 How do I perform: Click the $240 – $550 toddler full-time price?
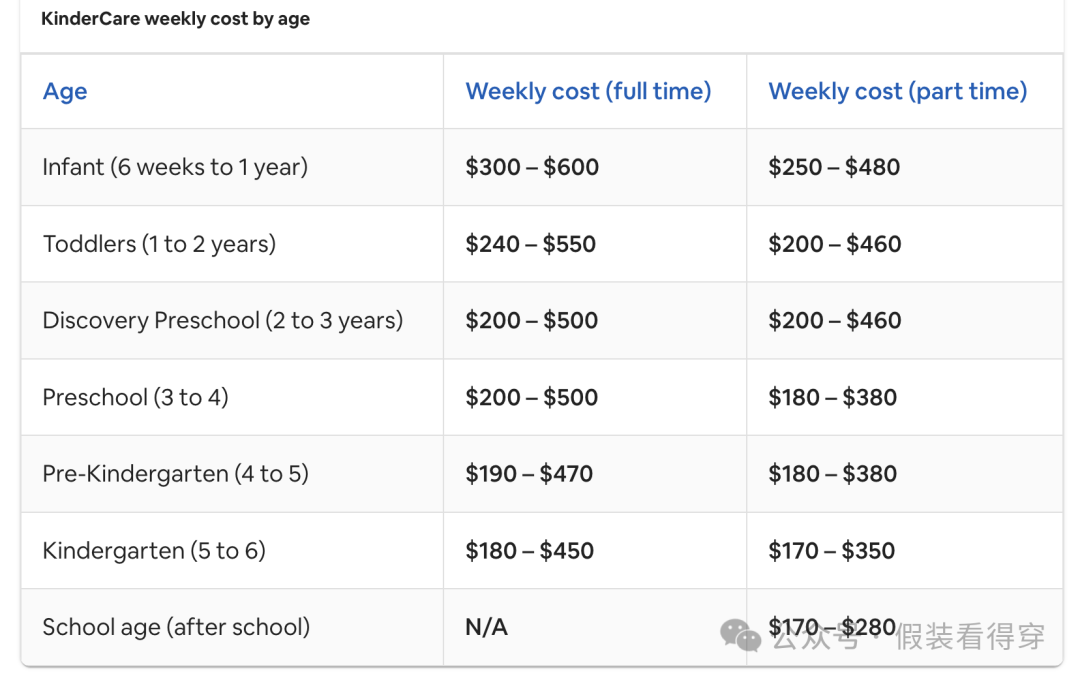point(530,244)
